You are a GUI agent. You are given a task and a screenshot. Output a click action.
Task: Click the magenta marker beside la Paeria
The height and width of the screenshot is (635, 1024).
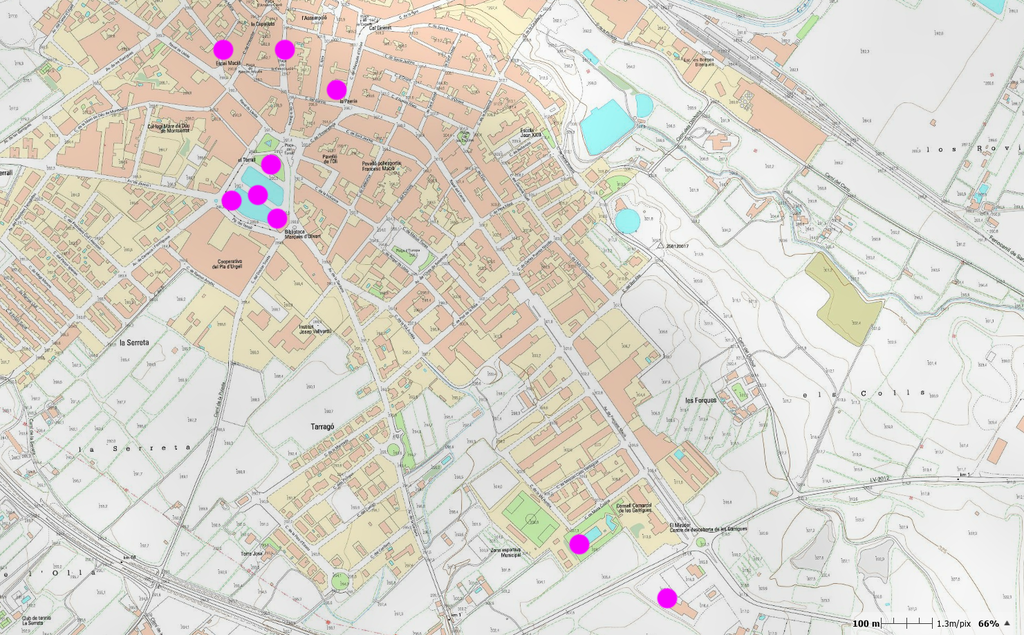point(336,89)
